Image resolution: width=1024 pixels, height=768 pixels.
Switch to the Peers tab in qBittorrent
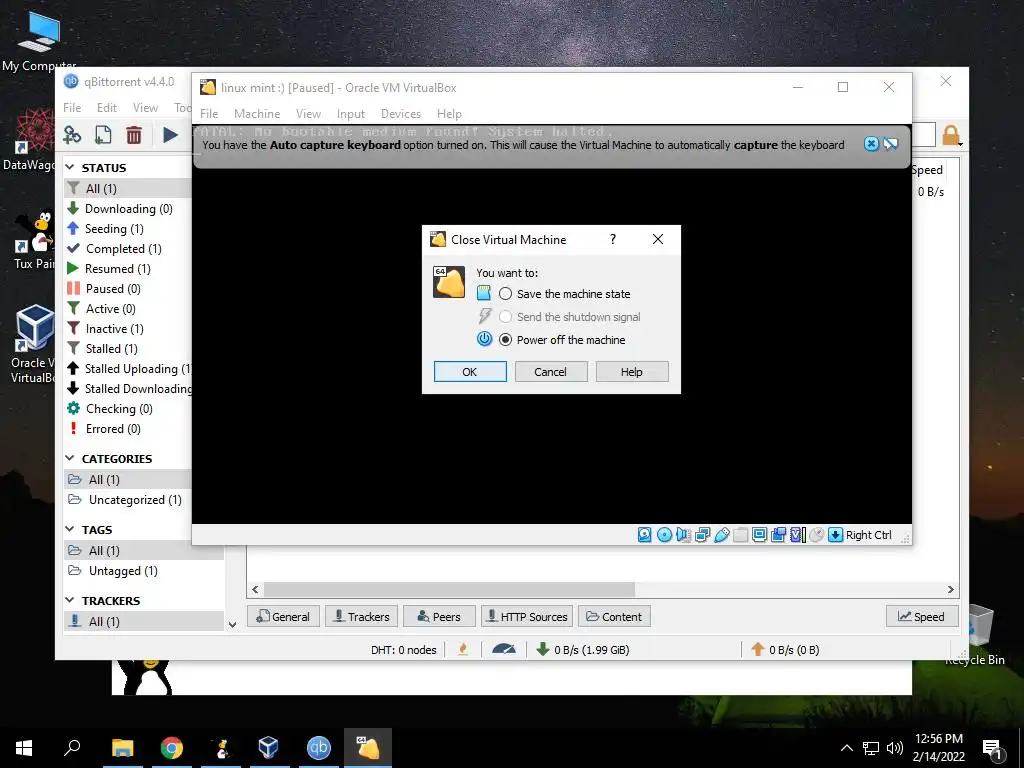click(x=439, y=616)
